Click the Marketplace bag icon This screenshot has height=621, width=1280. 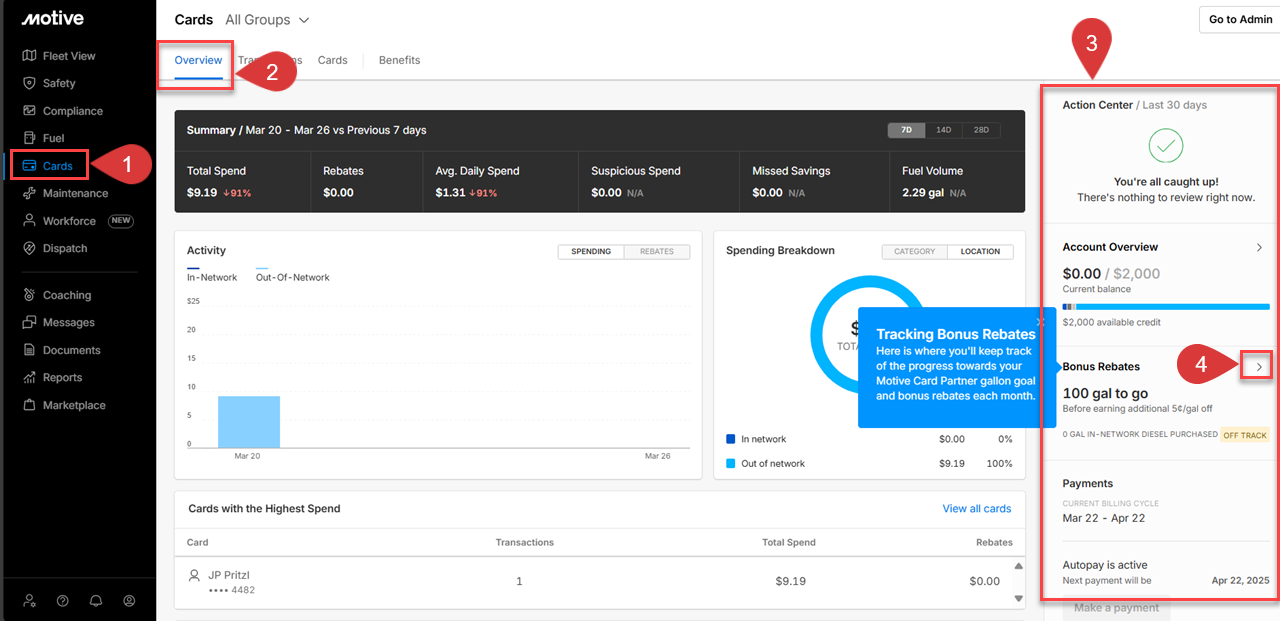[x=29, y=405]
